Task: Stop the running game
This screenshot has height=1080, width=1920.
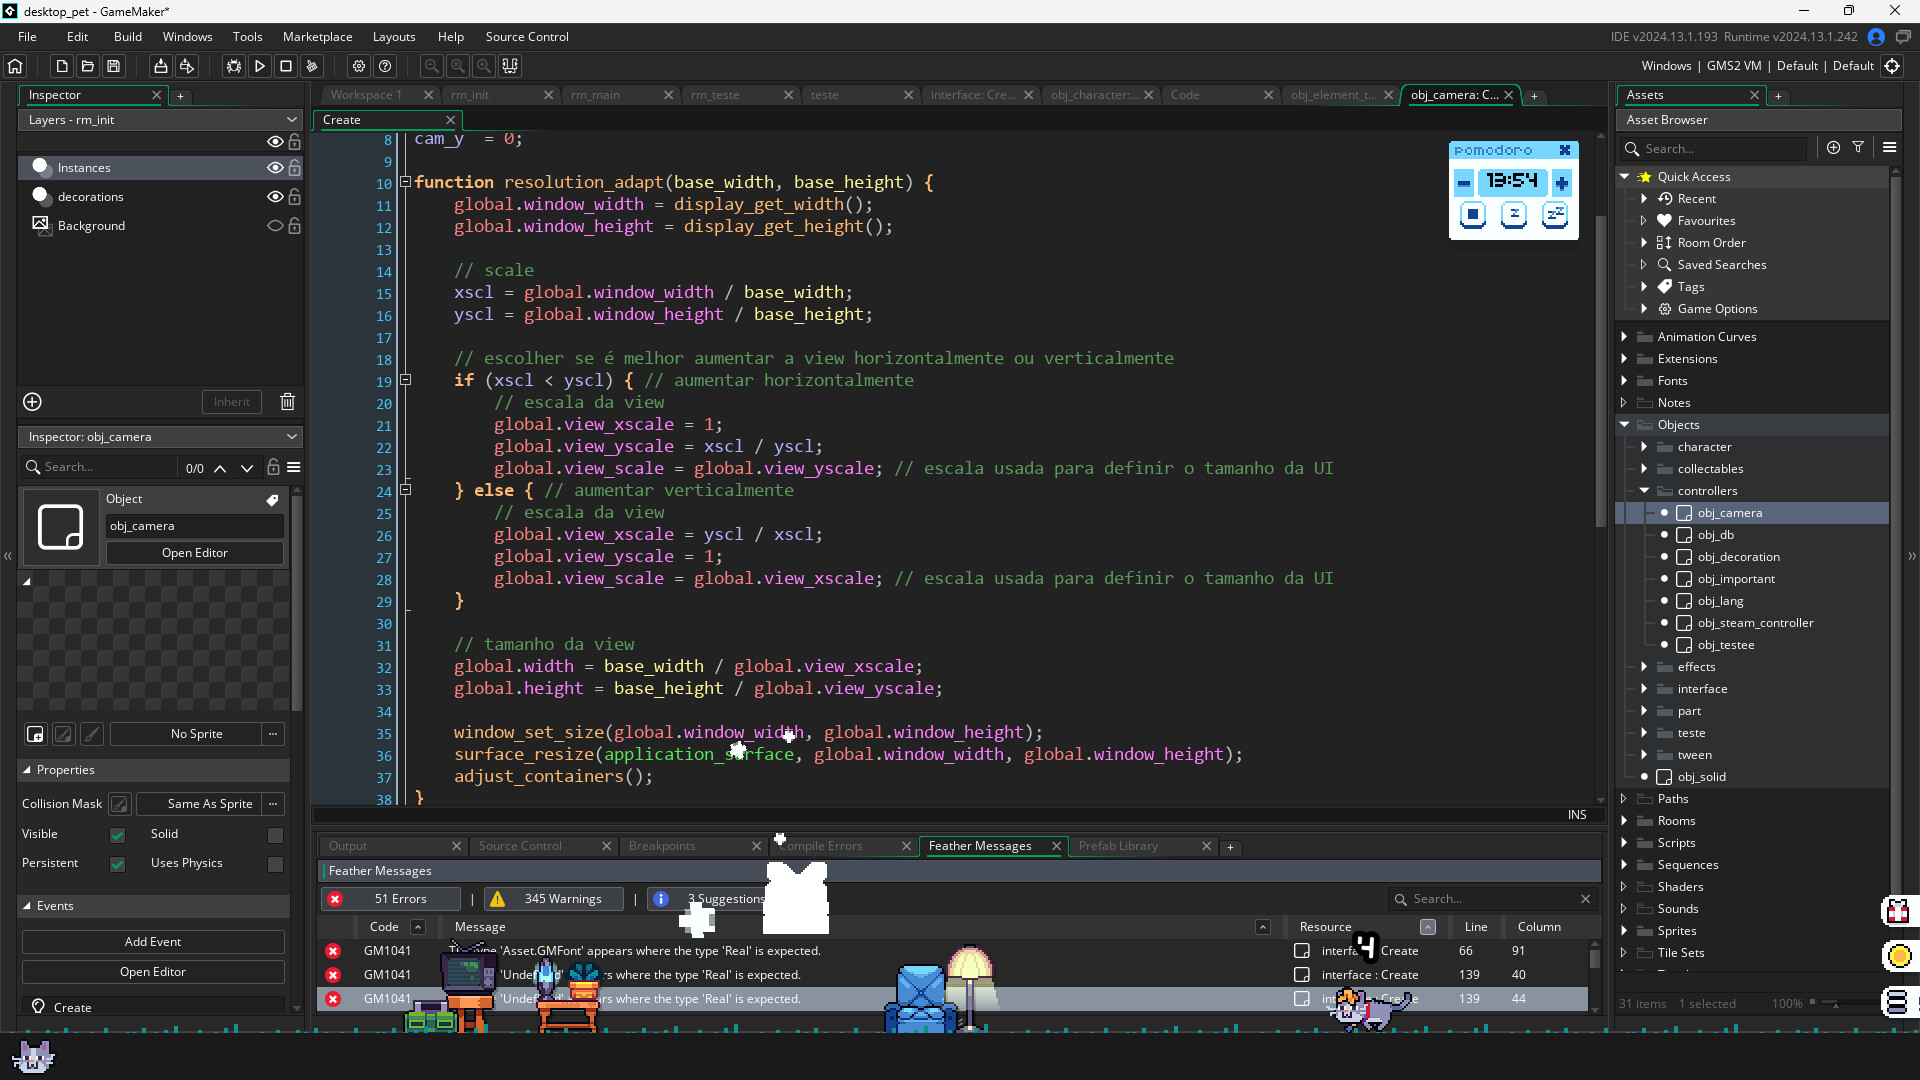Action: coord(286,66)
